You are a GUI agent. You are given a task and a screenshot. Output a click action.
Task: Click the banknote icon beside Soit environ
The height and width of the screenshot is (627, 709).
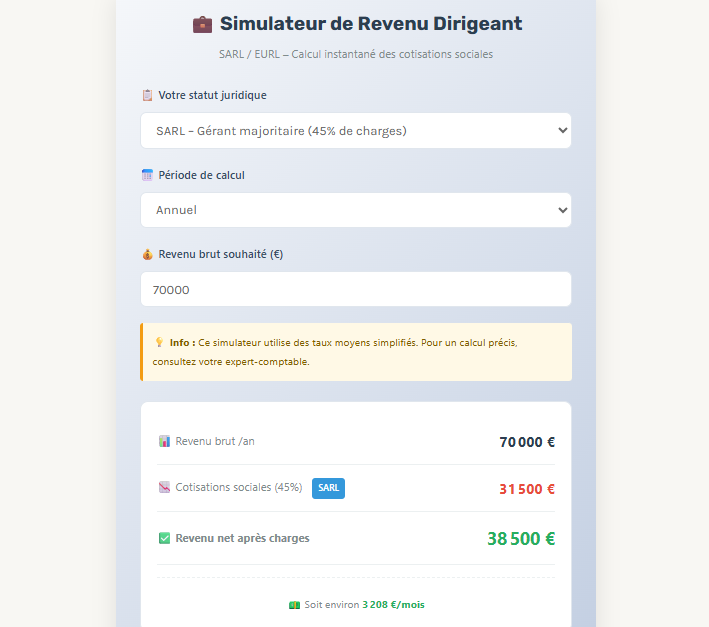point(294,605)
